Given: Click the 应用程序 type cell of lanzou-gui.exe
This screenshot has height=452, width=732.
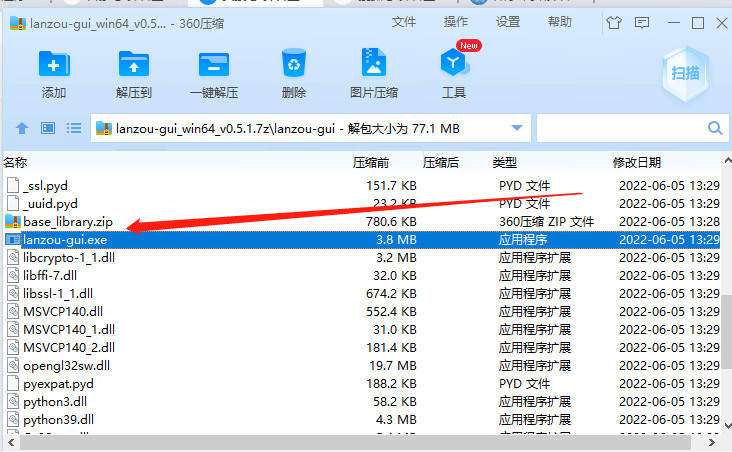Looking at the screenshot, I should (523, 240).
